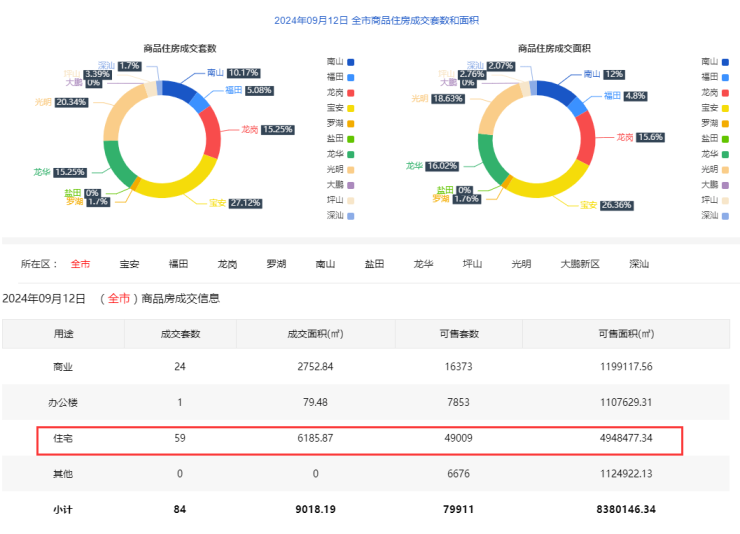The width and height of the screenshot is (740, 534).
Task: Select 龙岗 in the district filter row
Action: pyautogui.click(x=227, y=264)
